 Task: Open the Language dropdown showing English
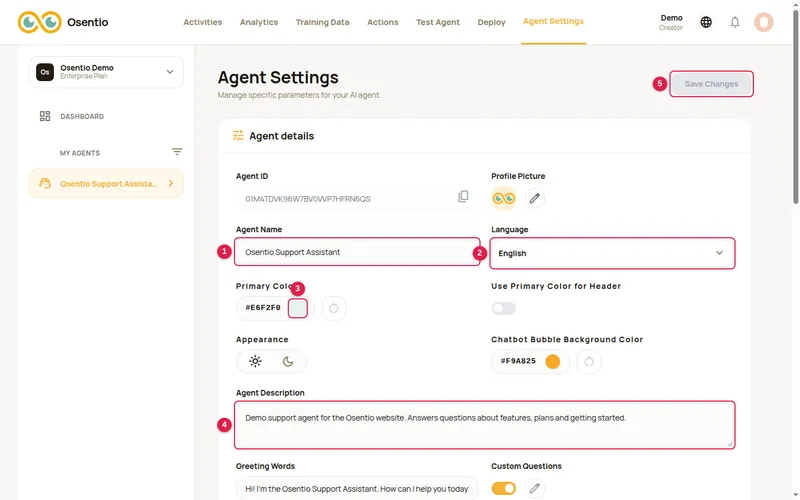click(612, 253)
